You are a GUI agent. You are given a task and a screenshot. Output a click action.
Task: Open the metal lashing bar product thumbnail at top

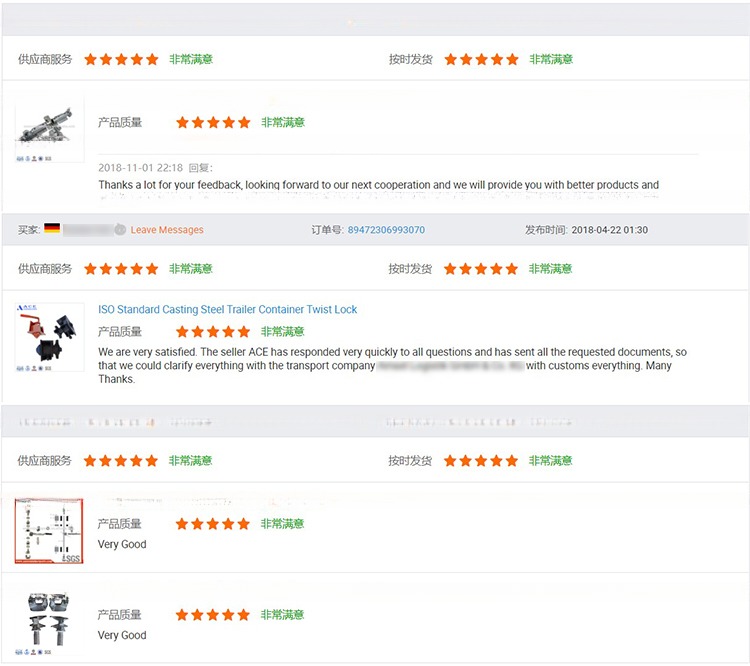click(50, 132)
